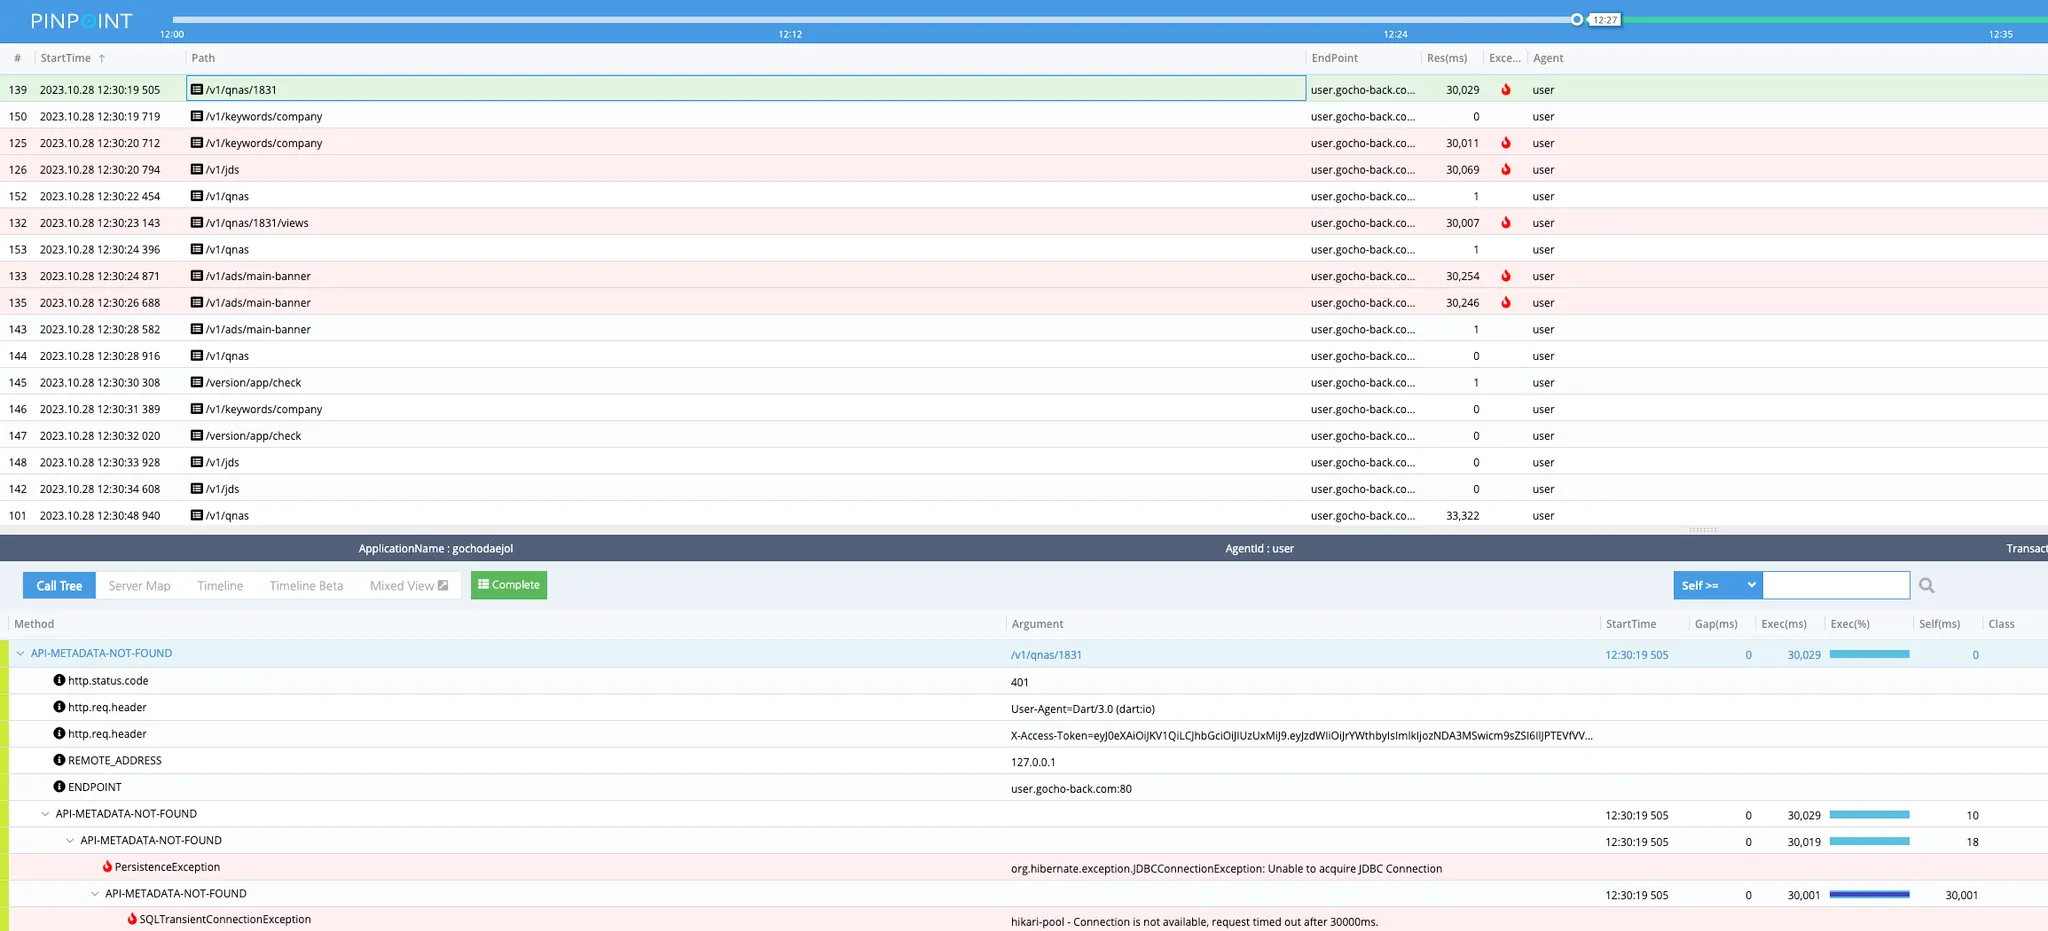Click the call tree search input field
The height and width of the screenshot is (931, 2048).
1836,585
